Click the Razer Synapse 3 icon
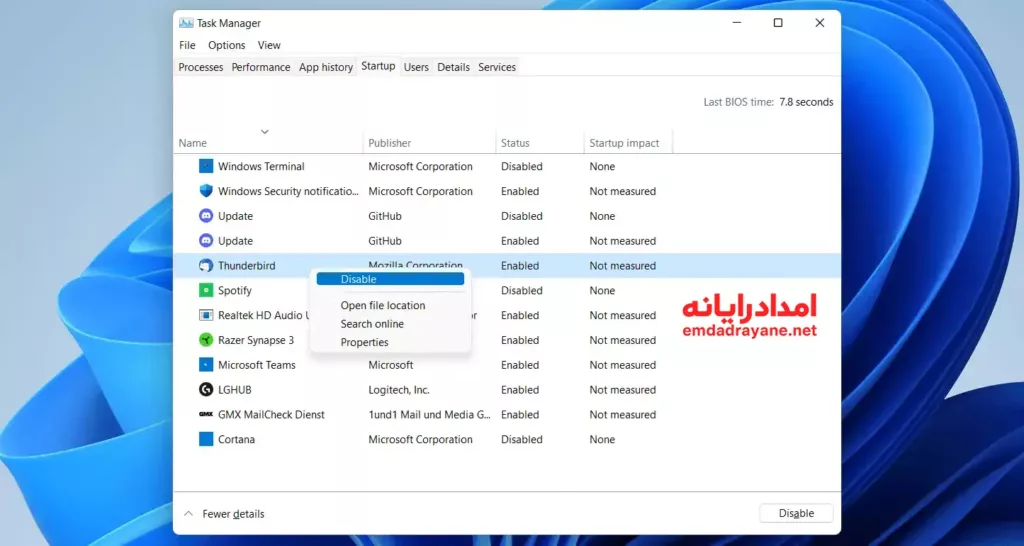1024x546 pixels. (206, 340)
